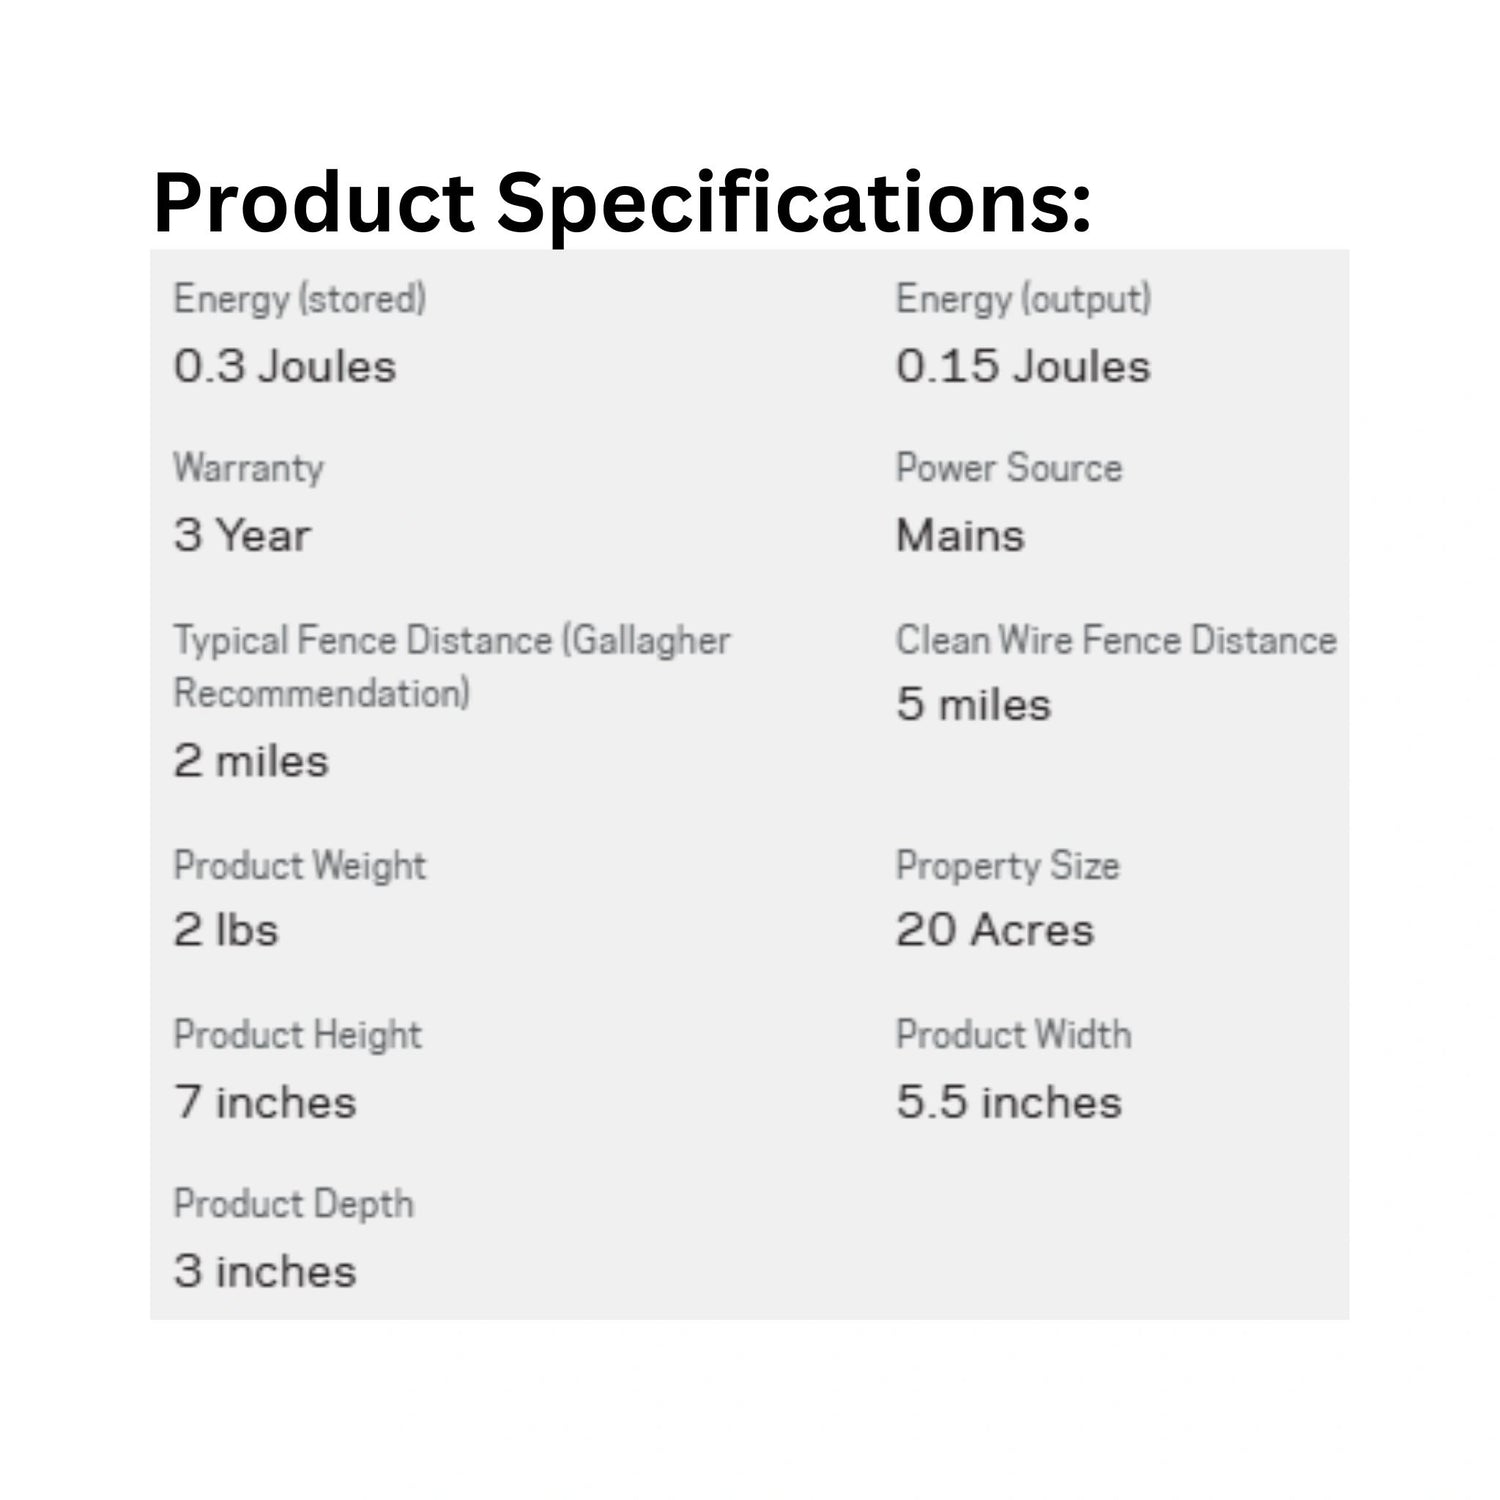Click the Power Source label

pos(1008,468)
